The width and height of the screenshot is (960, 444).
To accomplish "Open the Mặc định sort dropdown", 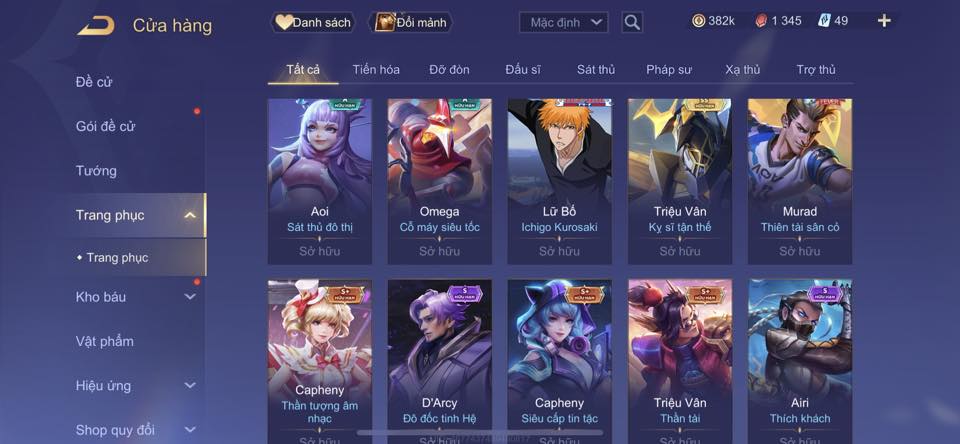I will point(564,23).
